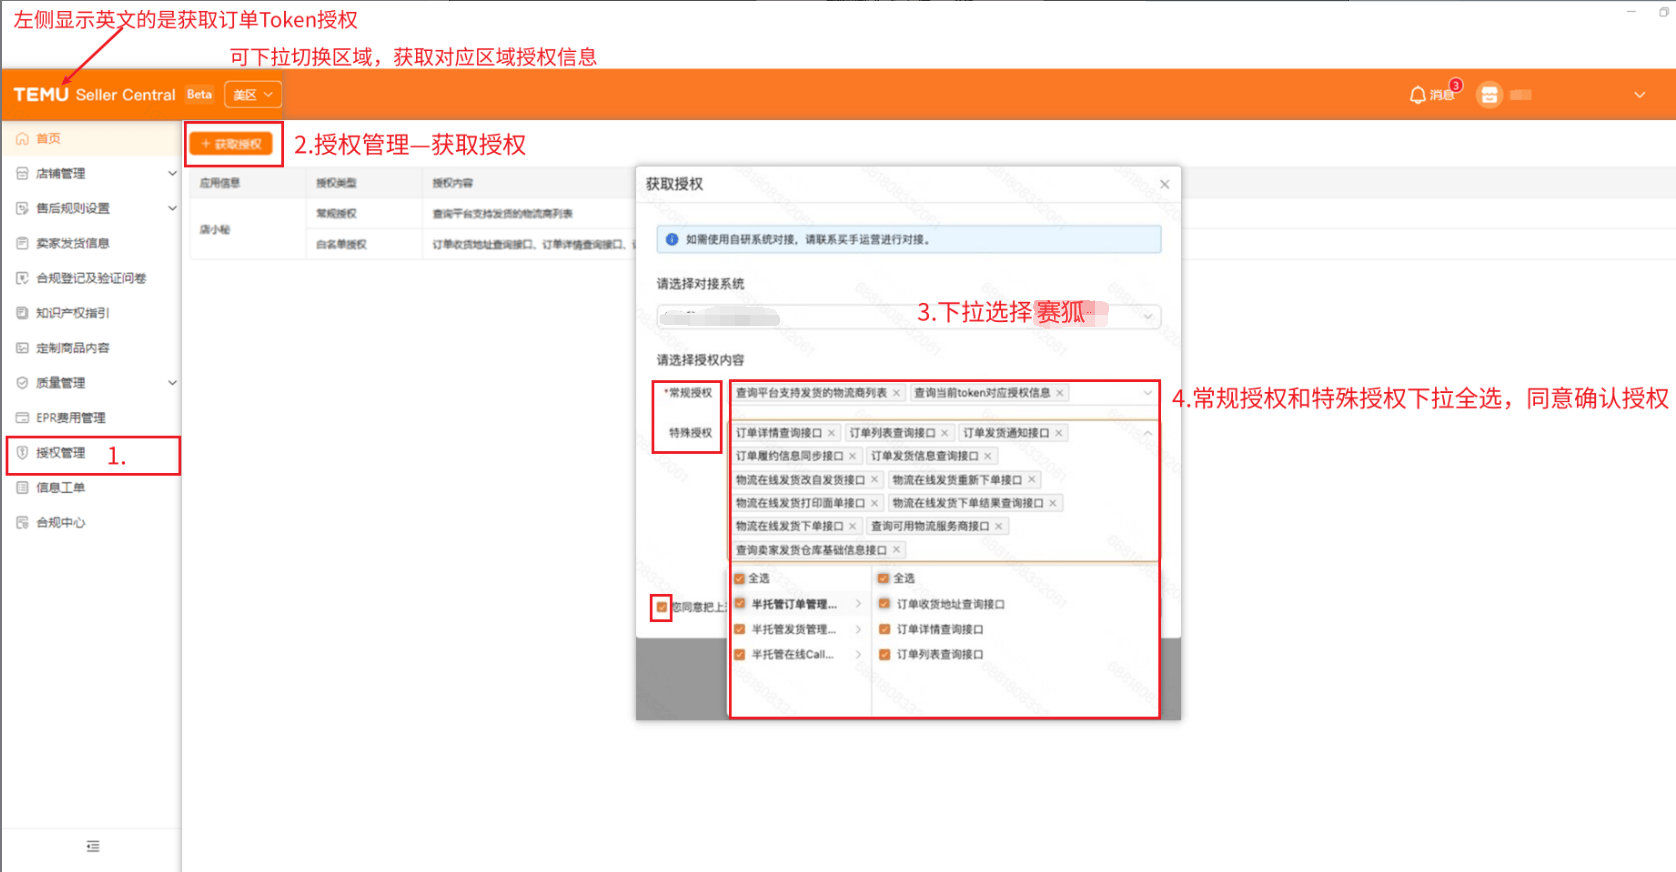This screenshot has height=872, width=1676.
Task: Remove the 查询卖家发货仓库基础信息接口 tag
Action: (897, 550)
